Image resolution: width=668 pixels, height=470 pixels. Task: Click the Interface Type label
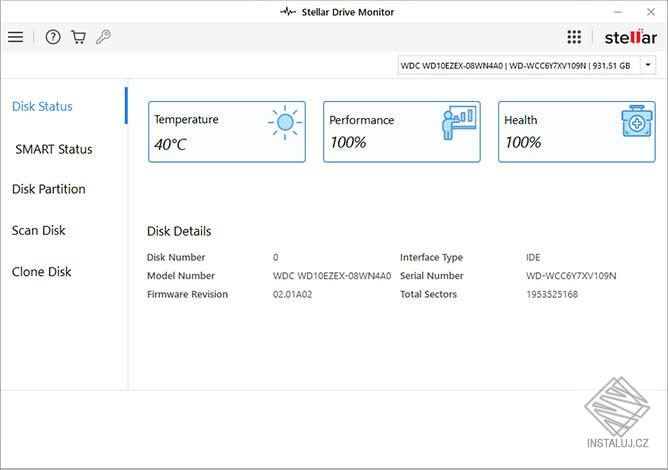click(x=431, y=257)
